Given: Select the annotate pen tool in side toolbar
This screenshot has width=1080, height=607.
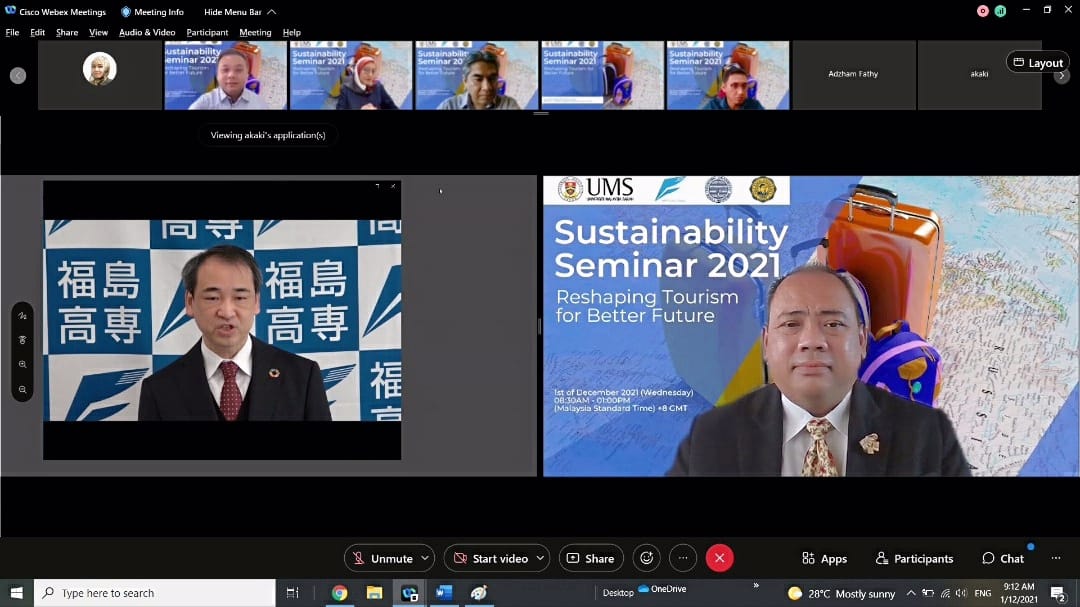Looking at the screenshot, I should (x=22, y=316).
